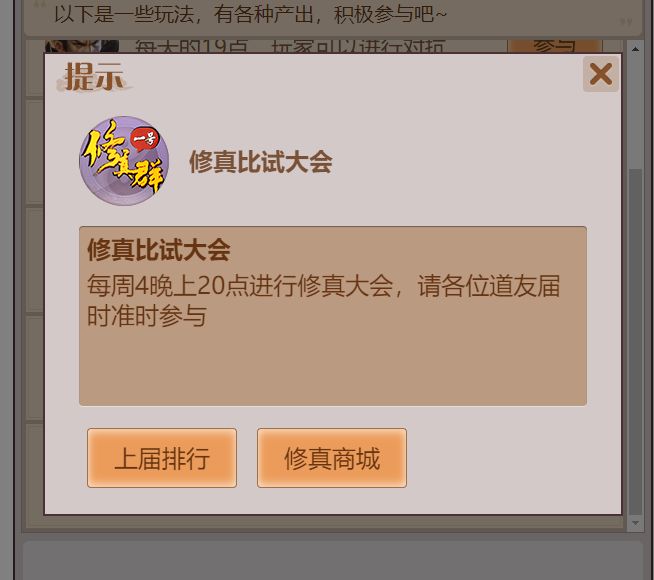The height and width of the screenshot is (580, 654).
Task: Click the bold 修真比试大会 title in description box
Action: click(x=158, y=250)
